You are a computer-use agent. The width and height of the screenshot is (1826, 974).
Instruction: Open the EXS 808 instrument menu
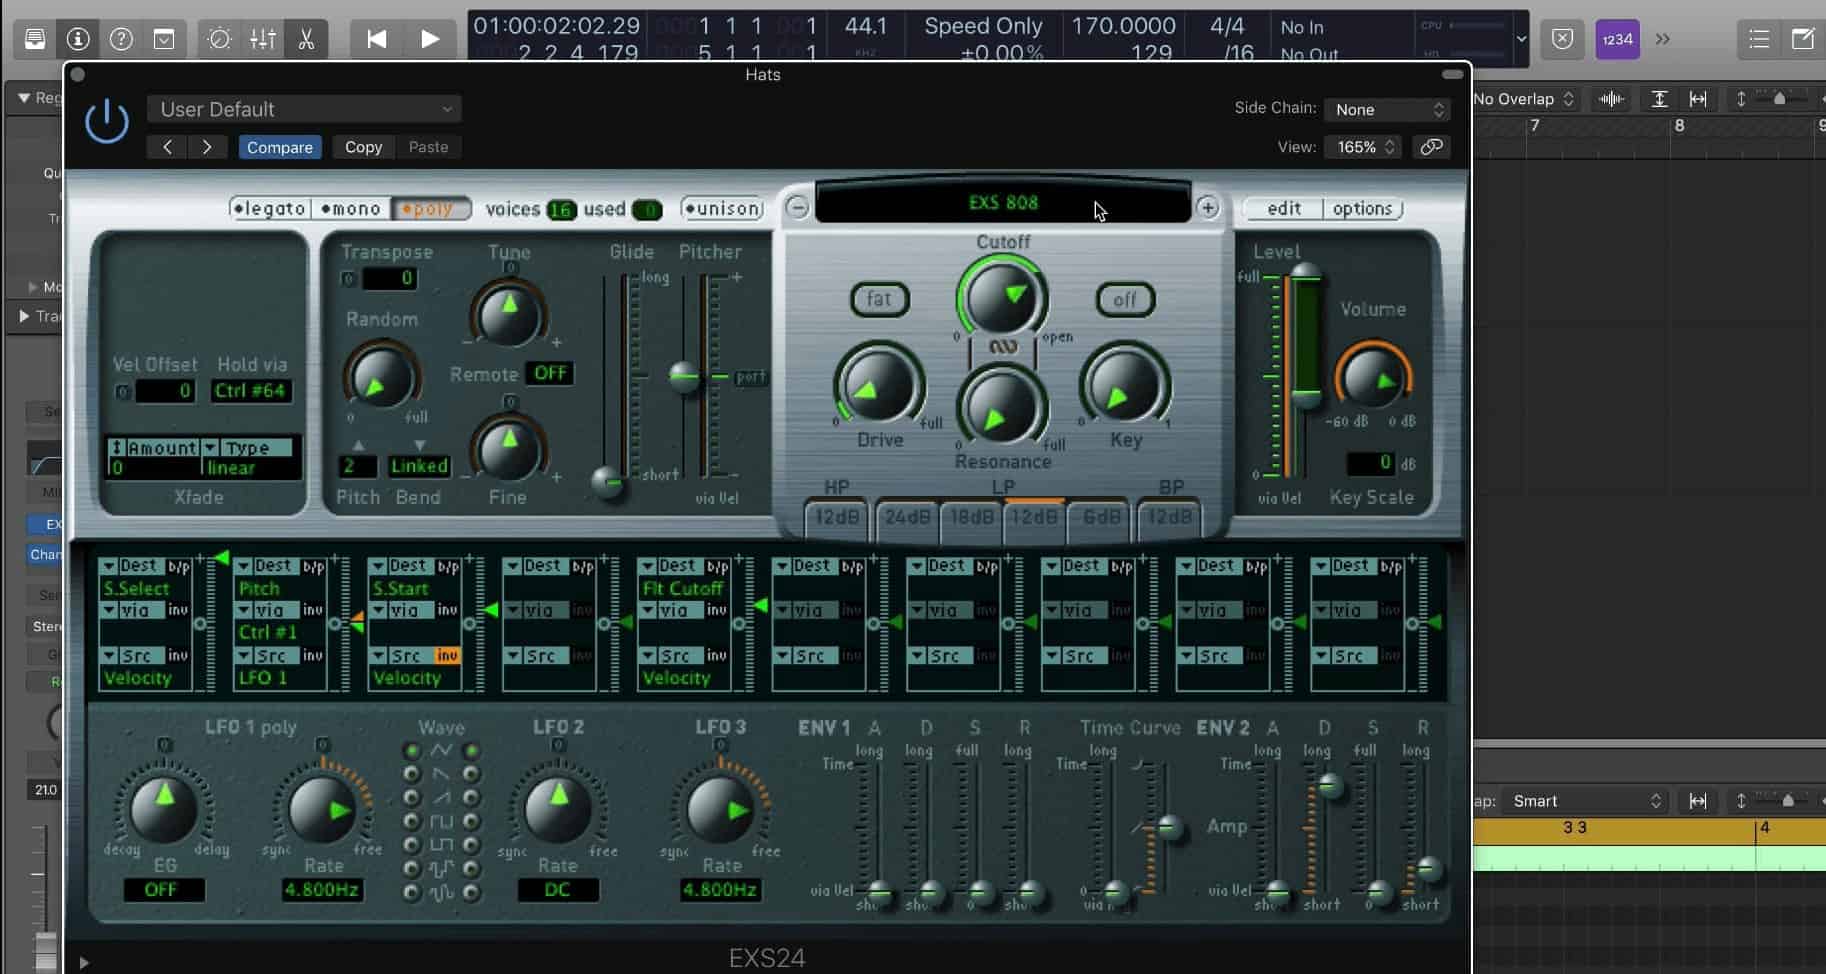pos(1003,202)
